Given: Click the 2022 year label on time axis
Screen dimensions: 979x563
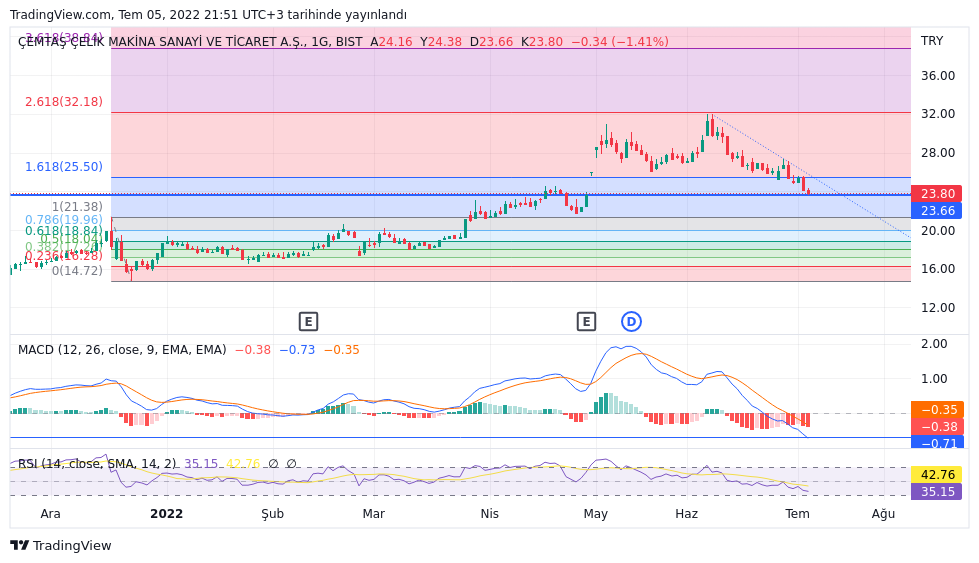Looking at the screenshot, I should click(167, 514).
